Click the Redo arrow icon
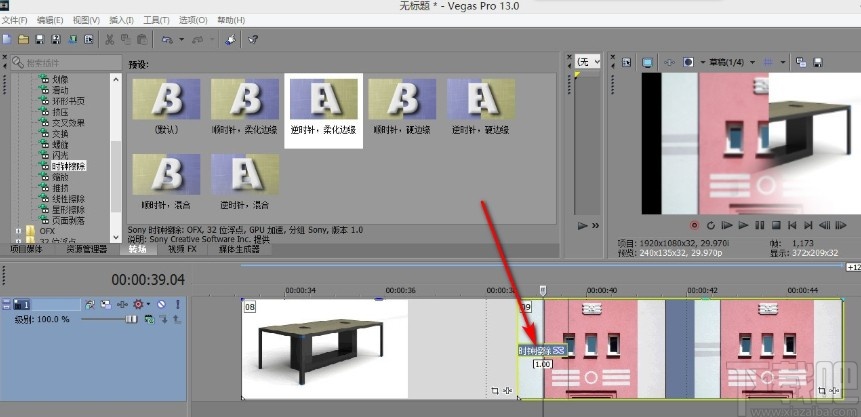861x417 pixels. click(198, 40)
